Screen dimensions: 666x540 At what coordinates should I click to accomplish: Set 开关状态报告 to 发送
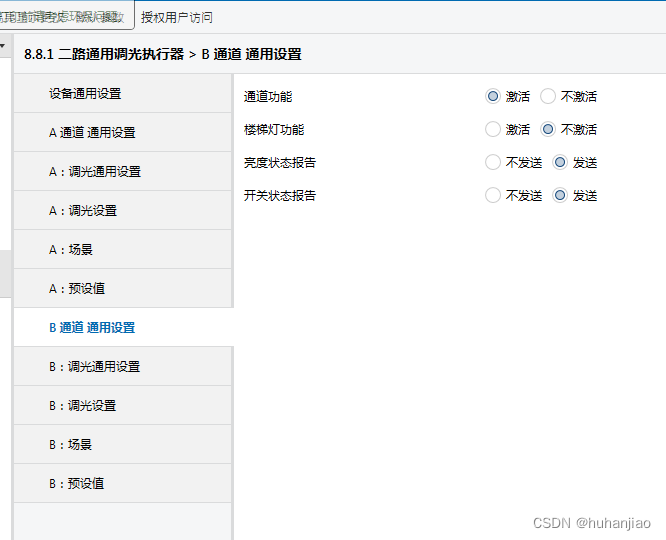(x=560, y=195)
